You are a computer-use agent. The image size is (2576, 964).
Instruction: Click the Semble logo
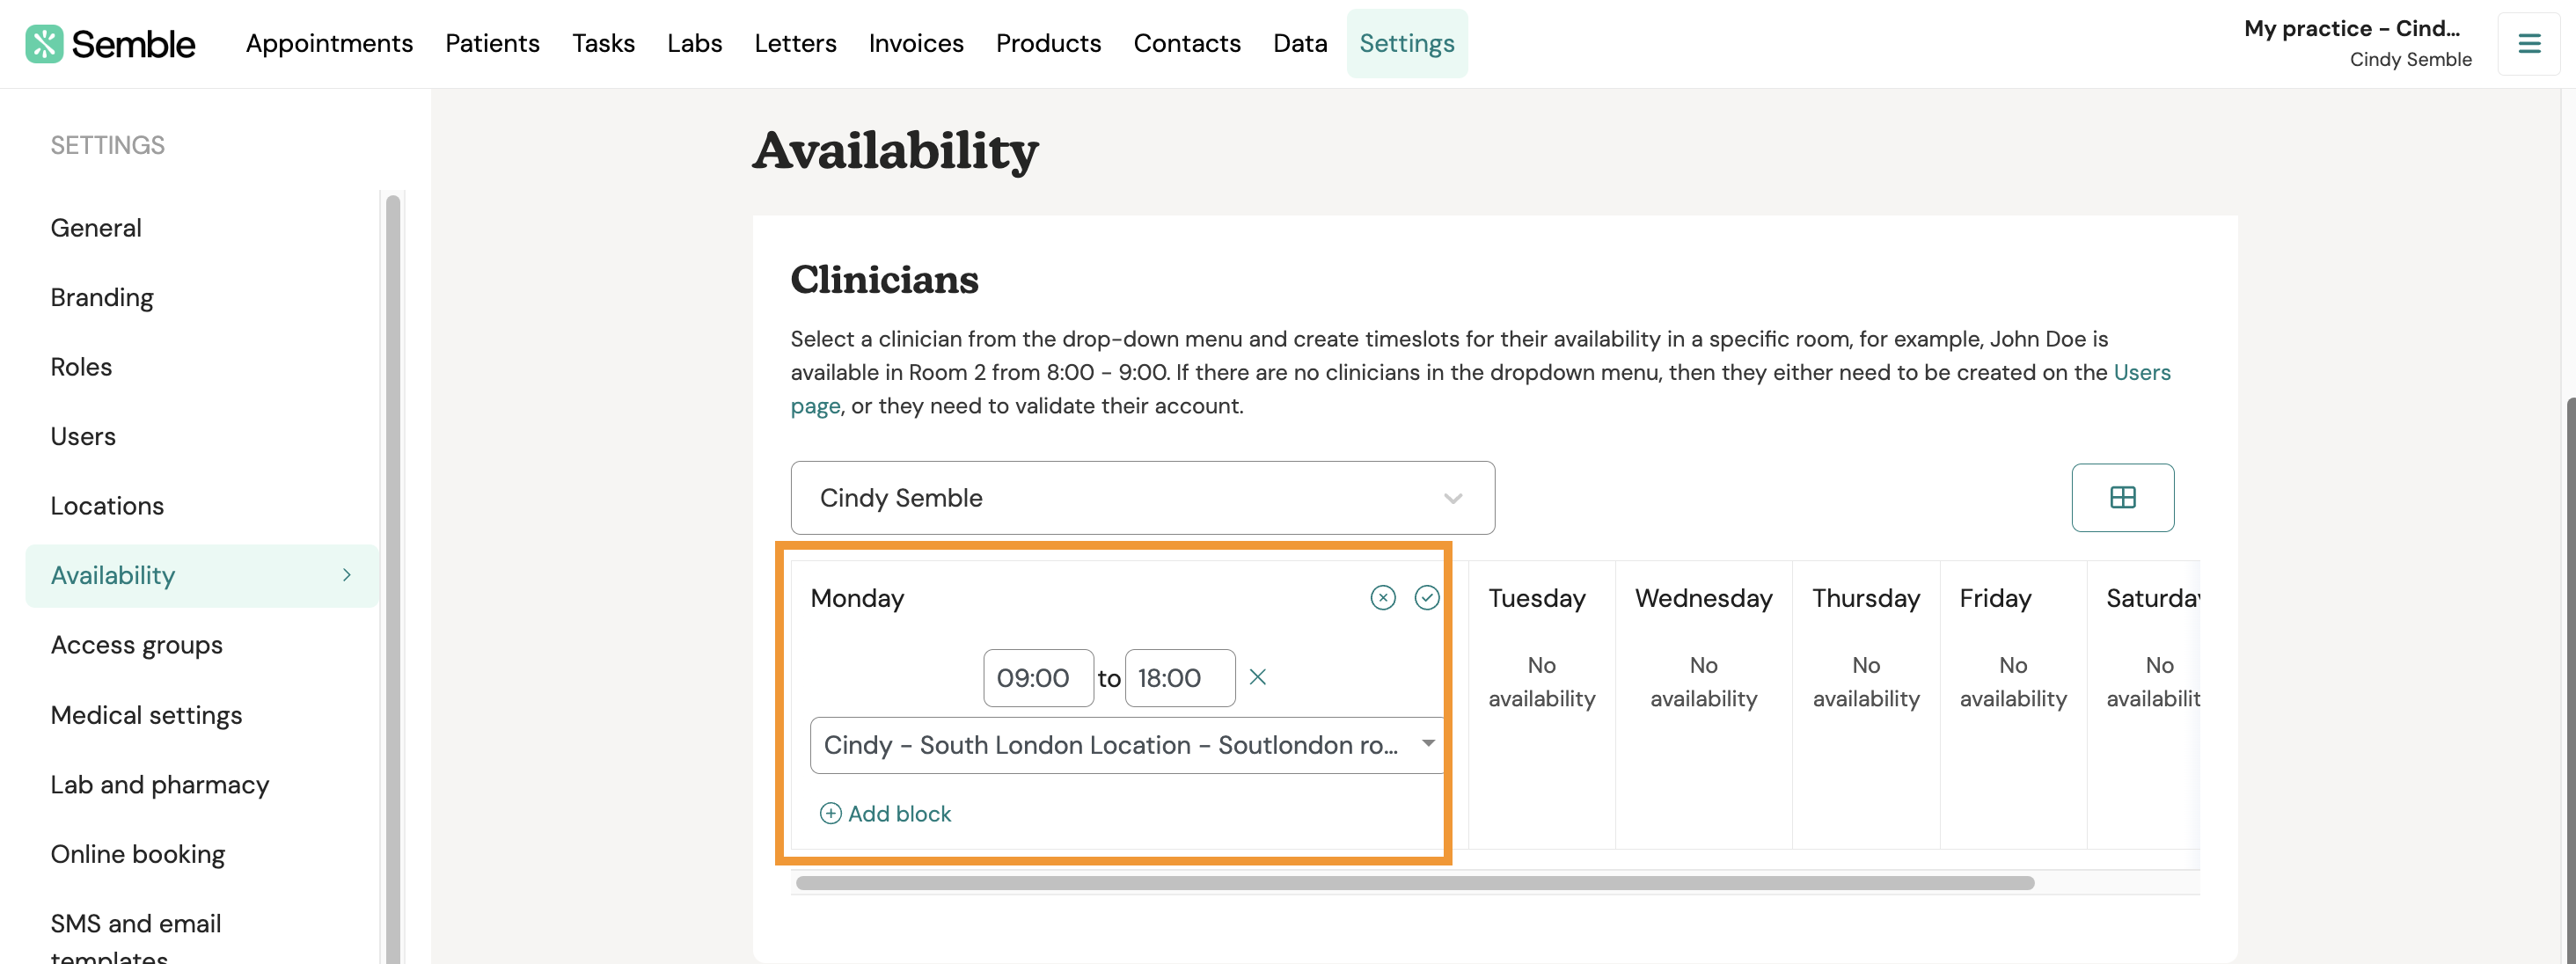click(110, 44)
